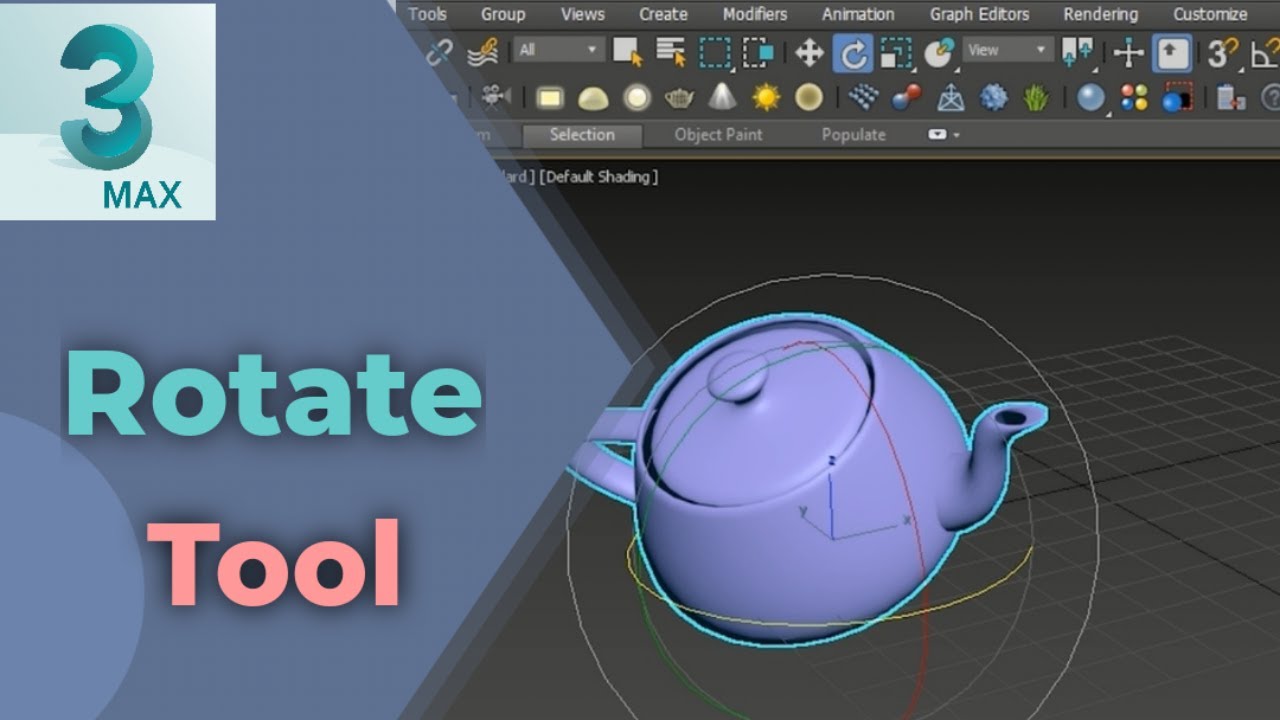Click the rectangular area light icon
The height and width of the screenshot is (720, 1280).
click(x=549, y=97)
